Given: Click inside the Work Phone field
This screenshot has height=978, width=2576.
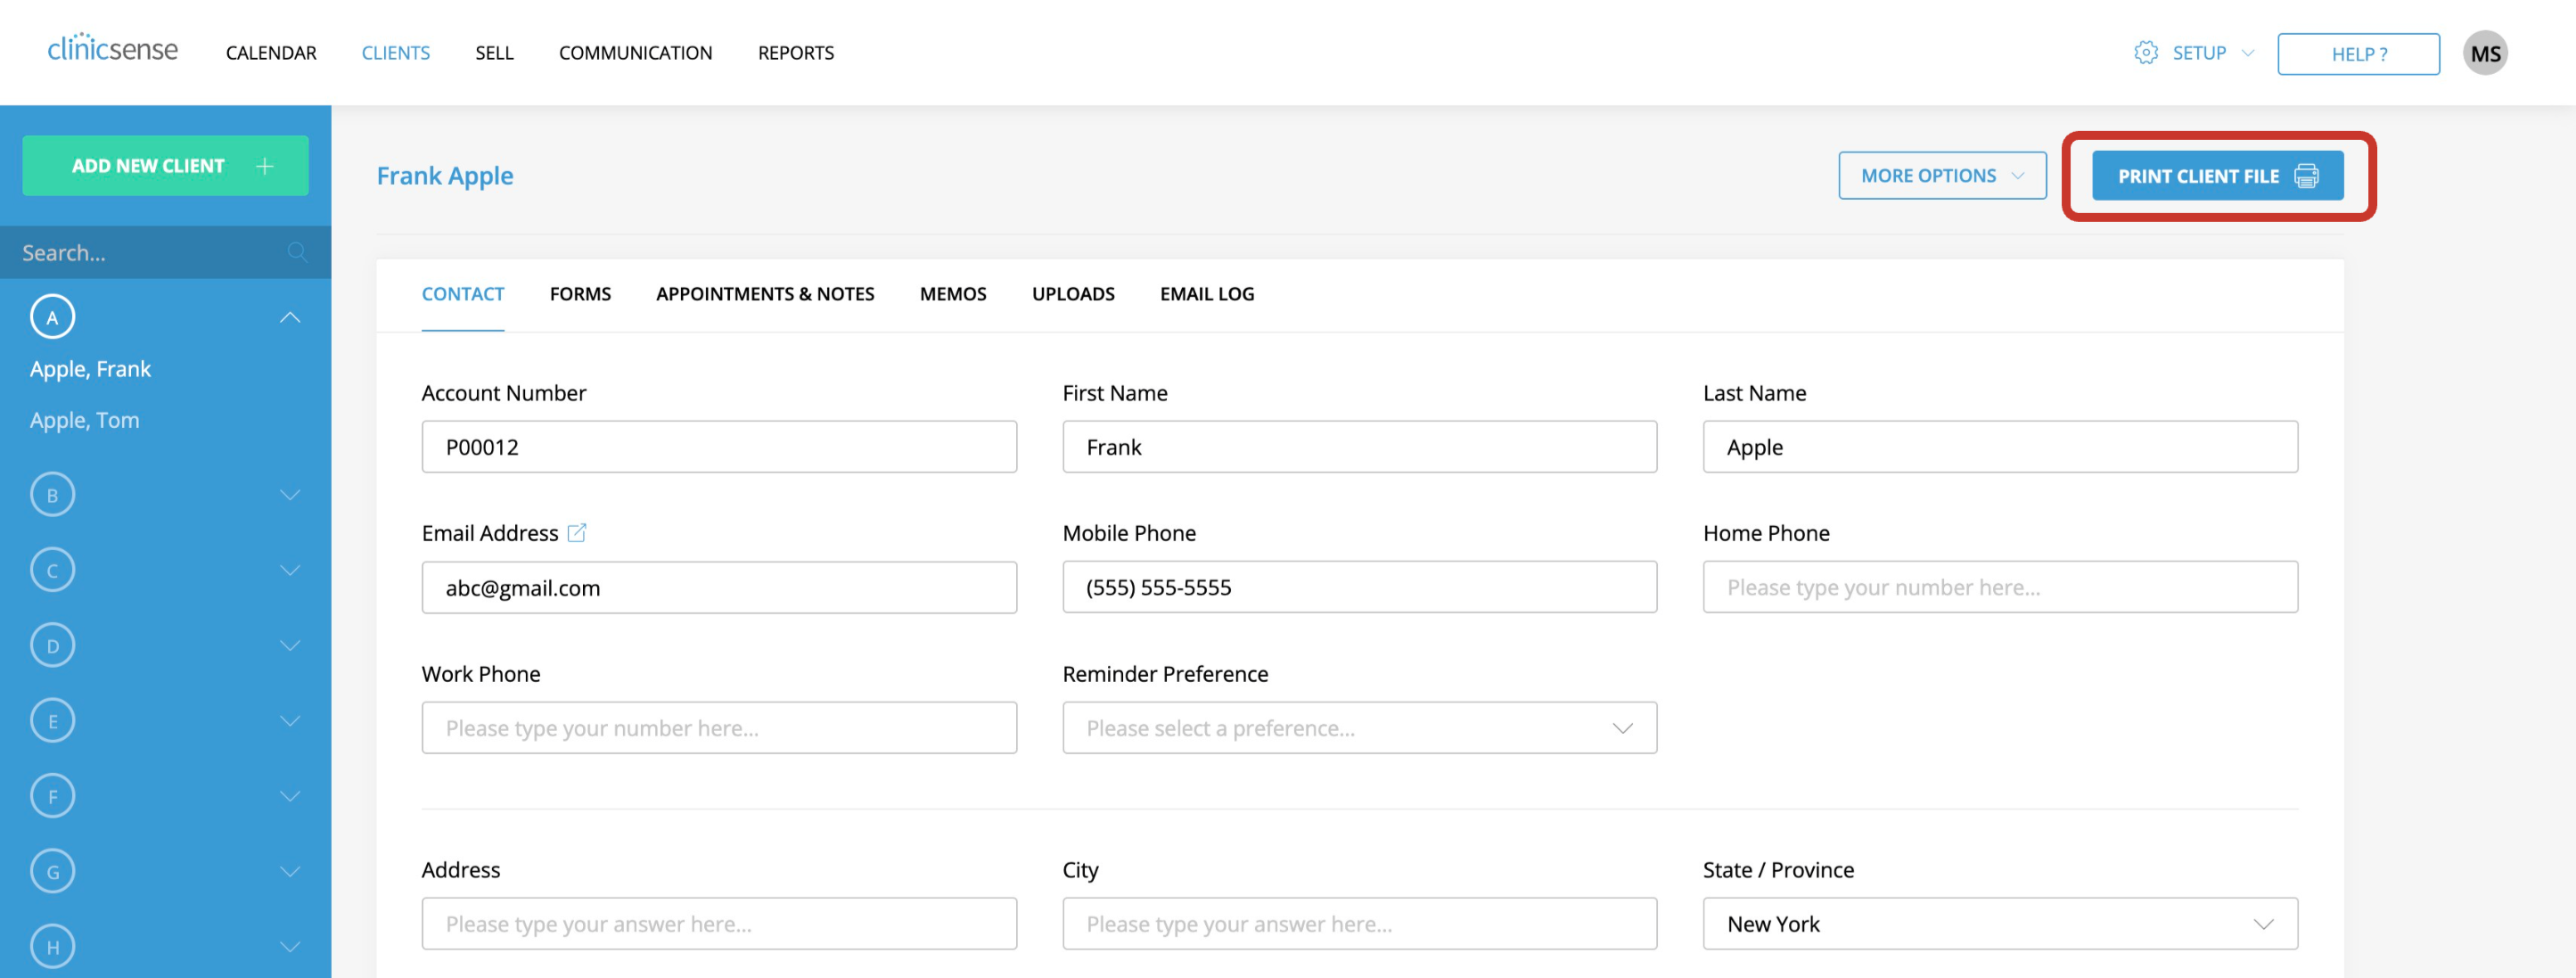Looking at the screenshot, I should coord(719,728).
